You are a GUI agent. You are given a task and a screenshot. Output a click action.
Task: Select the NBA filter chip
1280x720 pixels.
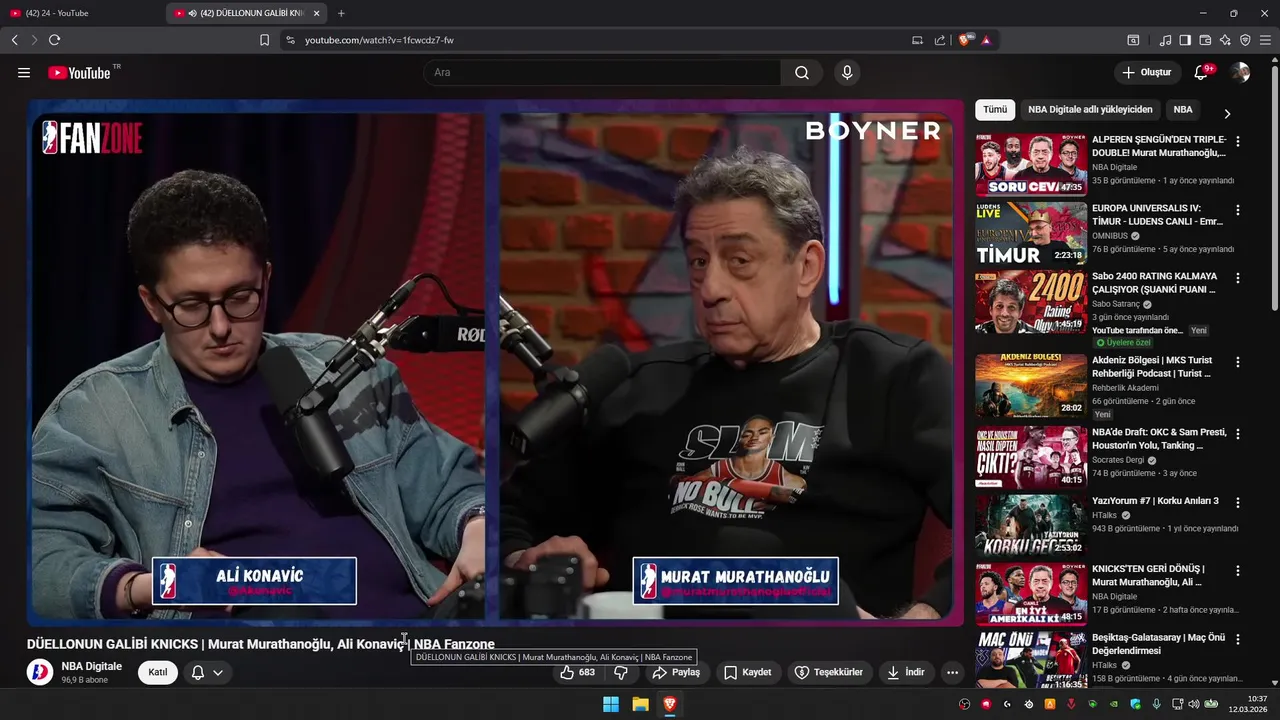(x=1183, y=110)
